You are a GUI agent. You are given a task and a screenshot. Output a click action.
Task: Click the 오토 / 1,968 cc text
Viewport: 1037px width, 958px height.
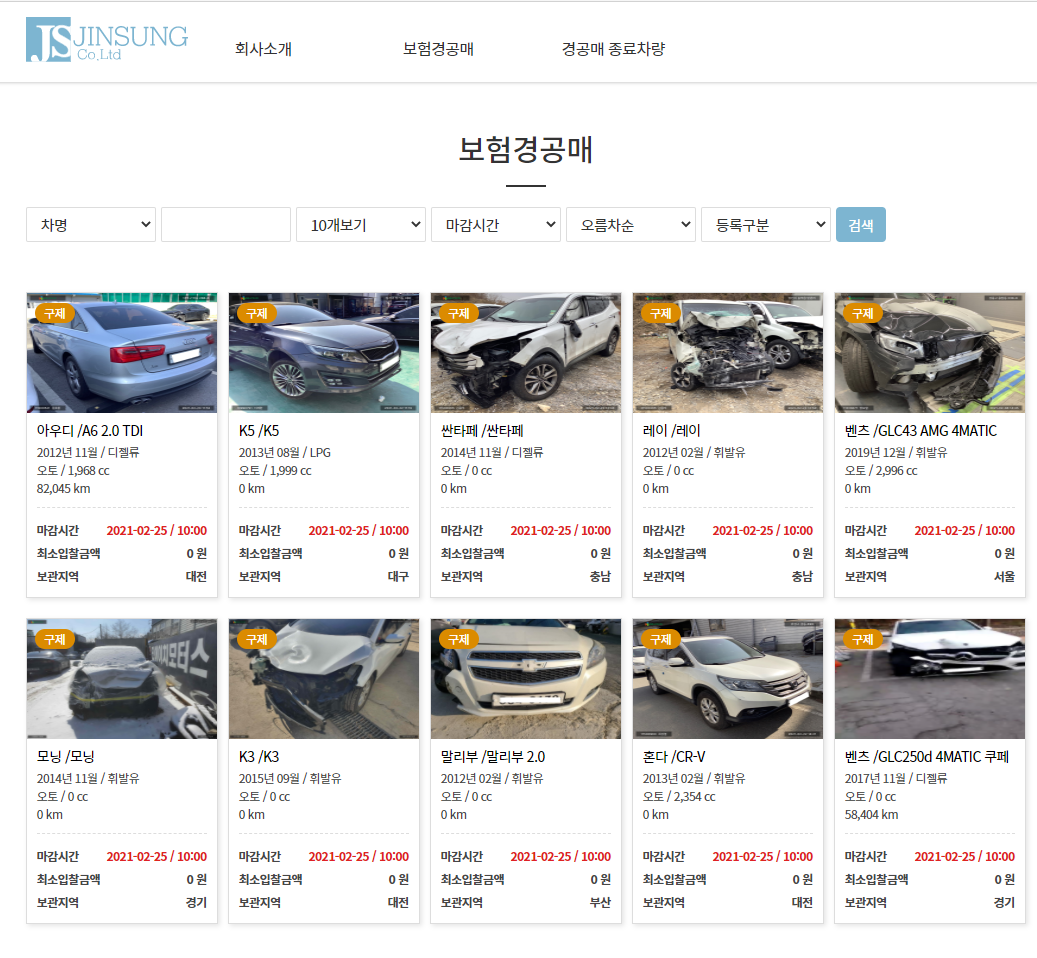click(x=73, y=471)
